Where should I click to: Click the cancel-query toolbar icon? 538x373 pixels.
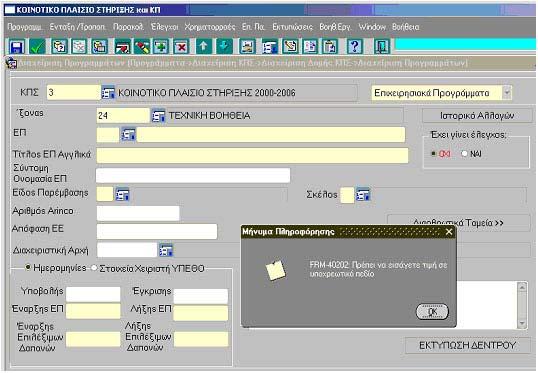79,46
